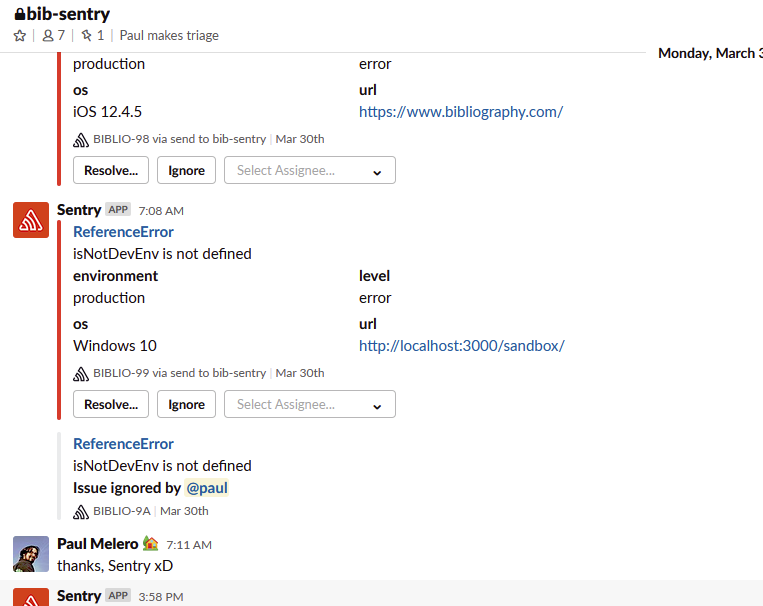View the 7 channel members
Screen dimensions: 763x606
click(54, 36)
